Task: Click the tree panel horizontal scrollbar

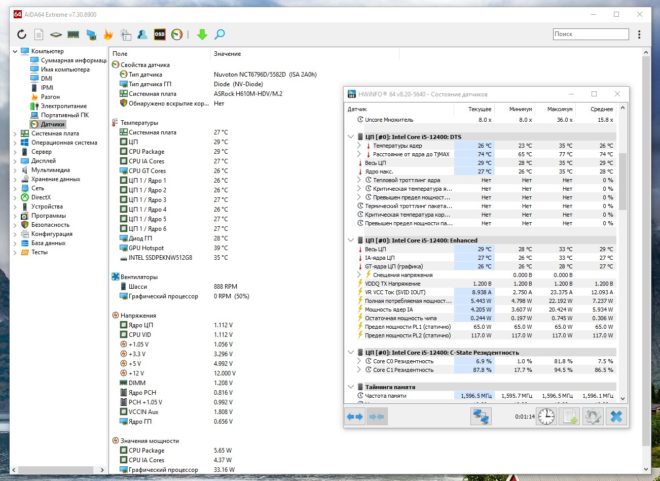Action: (x=55, y=470)
